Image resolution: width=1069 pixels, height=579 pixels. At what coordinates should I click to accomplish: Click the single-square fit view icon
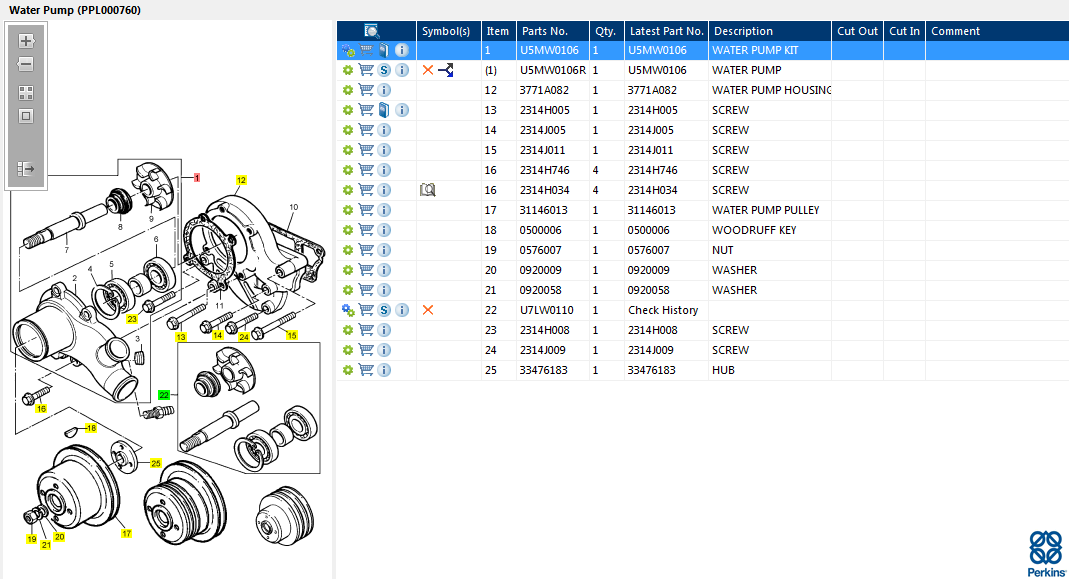[x=26, y=116]
